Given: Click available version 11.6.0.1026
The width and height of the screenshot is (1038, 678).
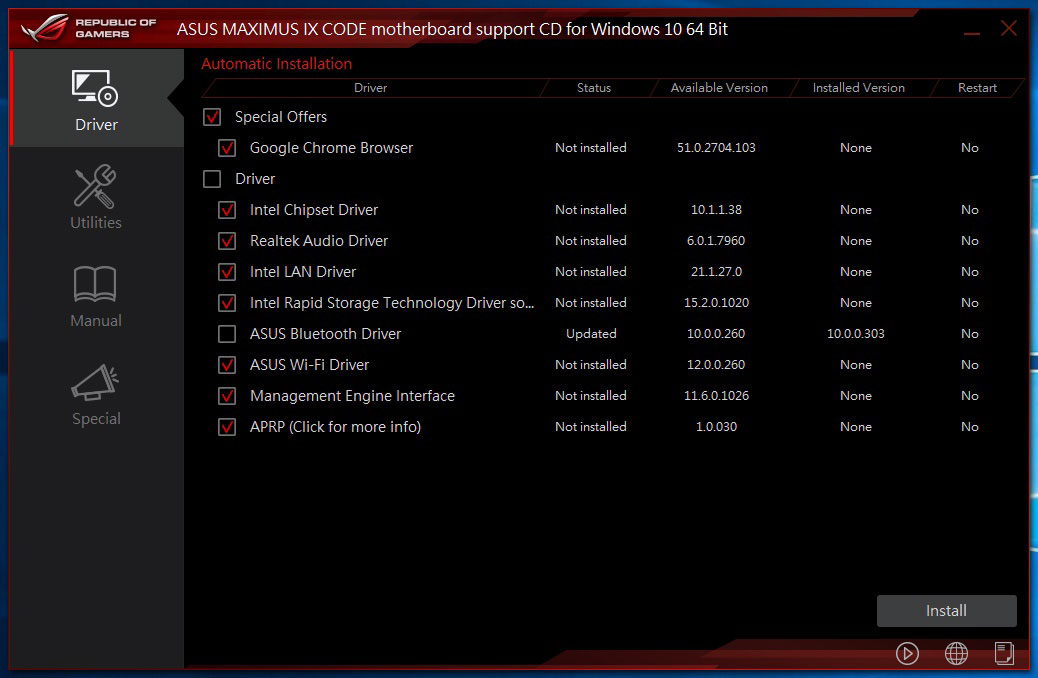Looking at the screenshot, I should click(x=716, y=396).
